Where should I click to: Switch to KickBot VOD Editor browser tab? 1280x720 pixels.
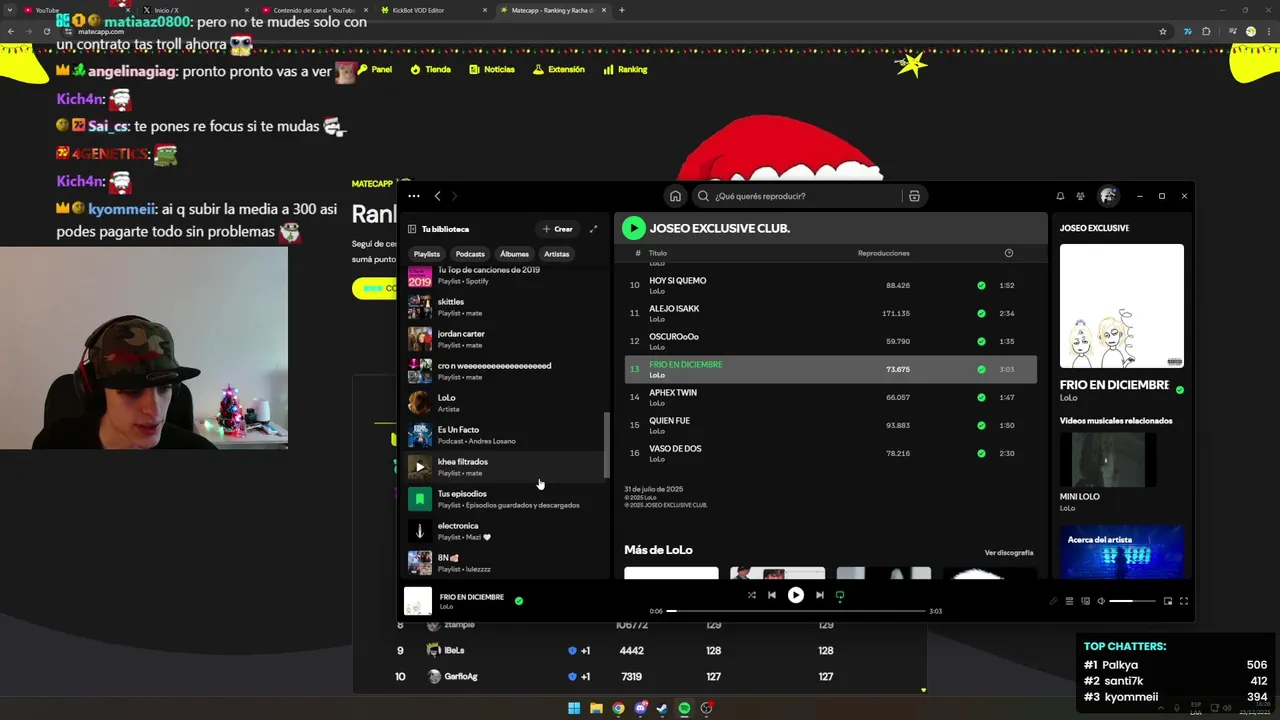coord(435,10)
